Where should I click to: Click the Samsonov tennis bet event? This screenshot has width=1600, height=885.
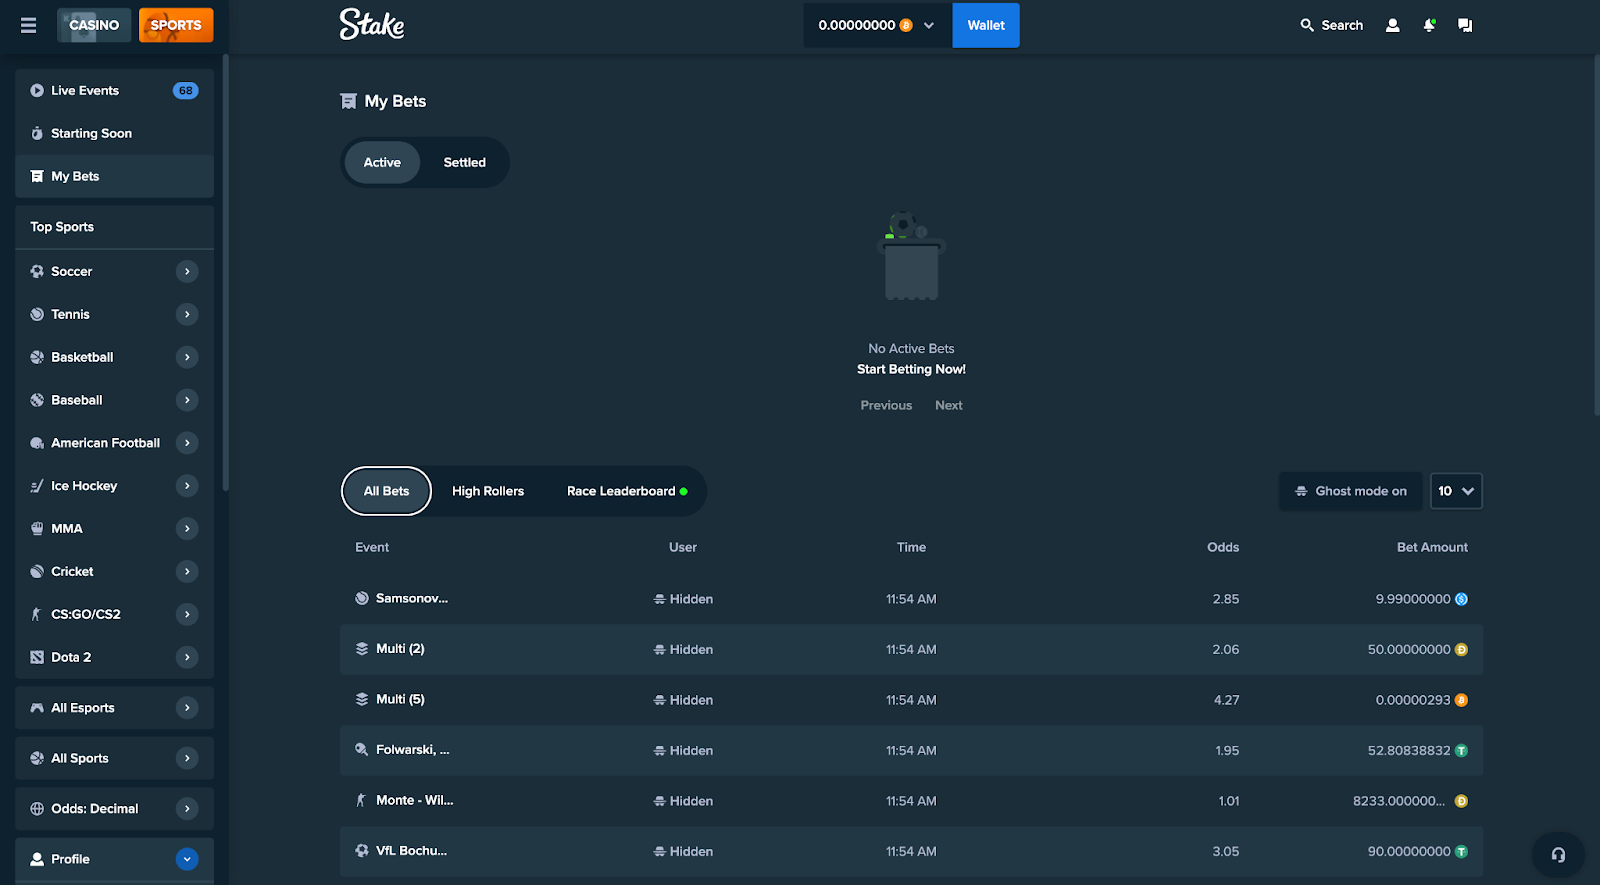411,598
